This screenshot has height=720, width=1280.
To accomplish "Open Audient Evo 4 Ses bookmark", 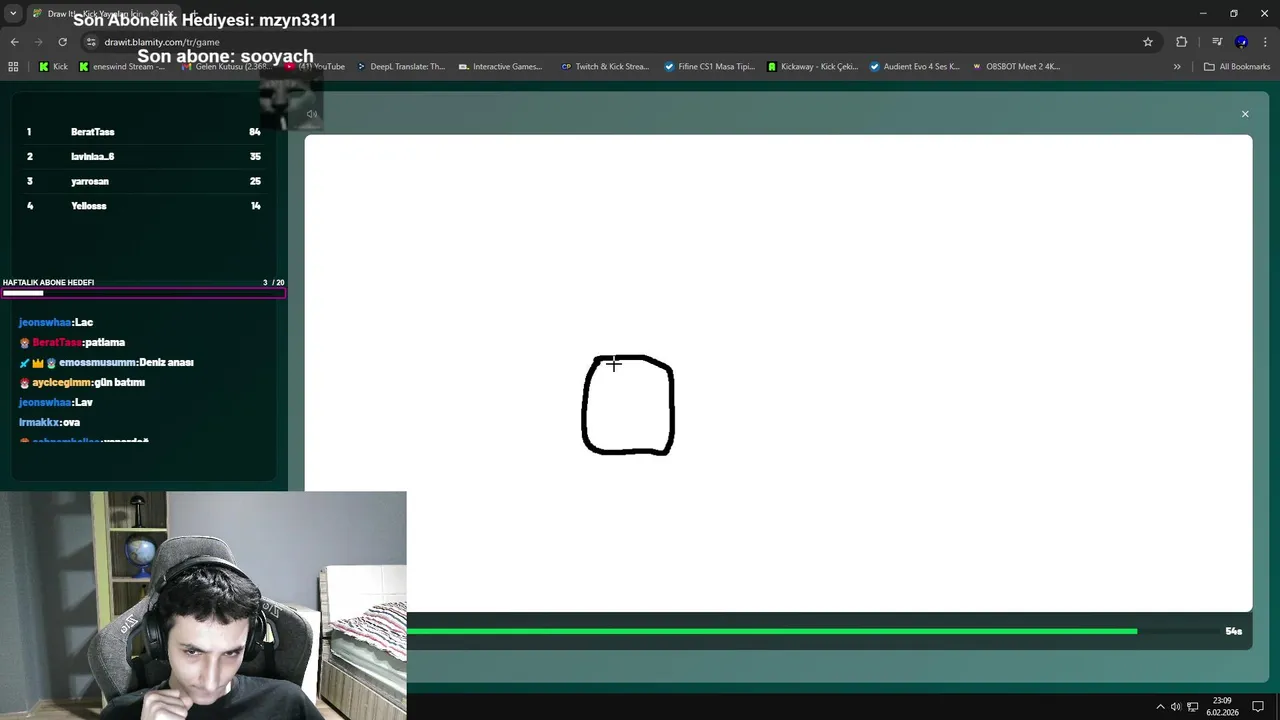I will [914, 67].
